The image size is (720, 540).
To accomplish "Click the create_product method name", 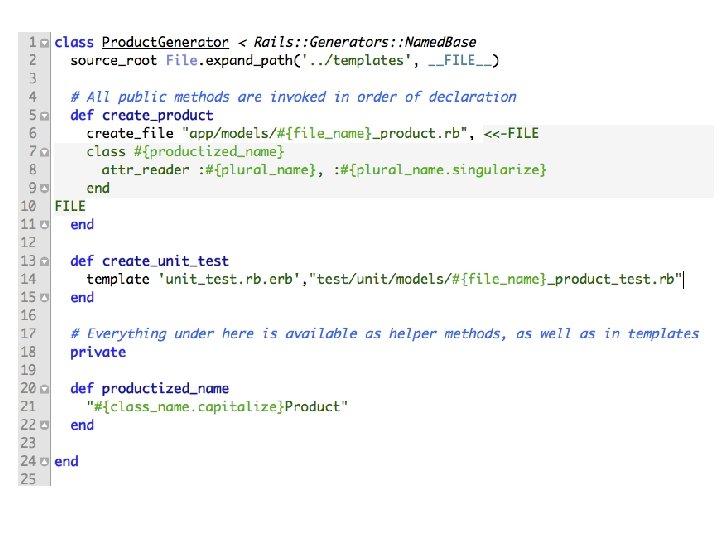I will coord(158,115).
